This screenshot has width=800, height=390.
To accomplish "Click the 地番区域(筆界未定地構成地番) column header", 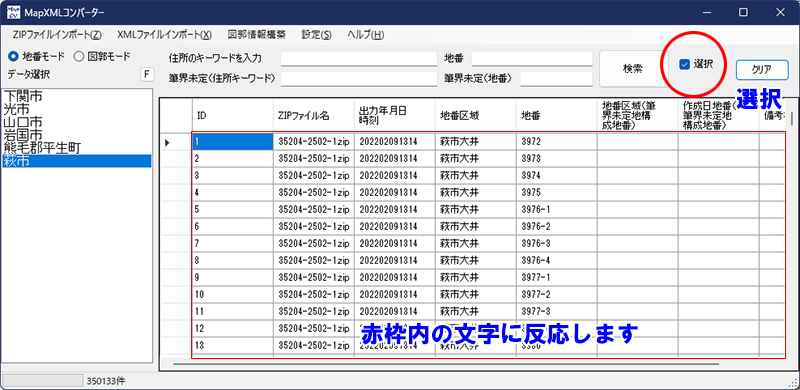I will click(x=638, y=115).
